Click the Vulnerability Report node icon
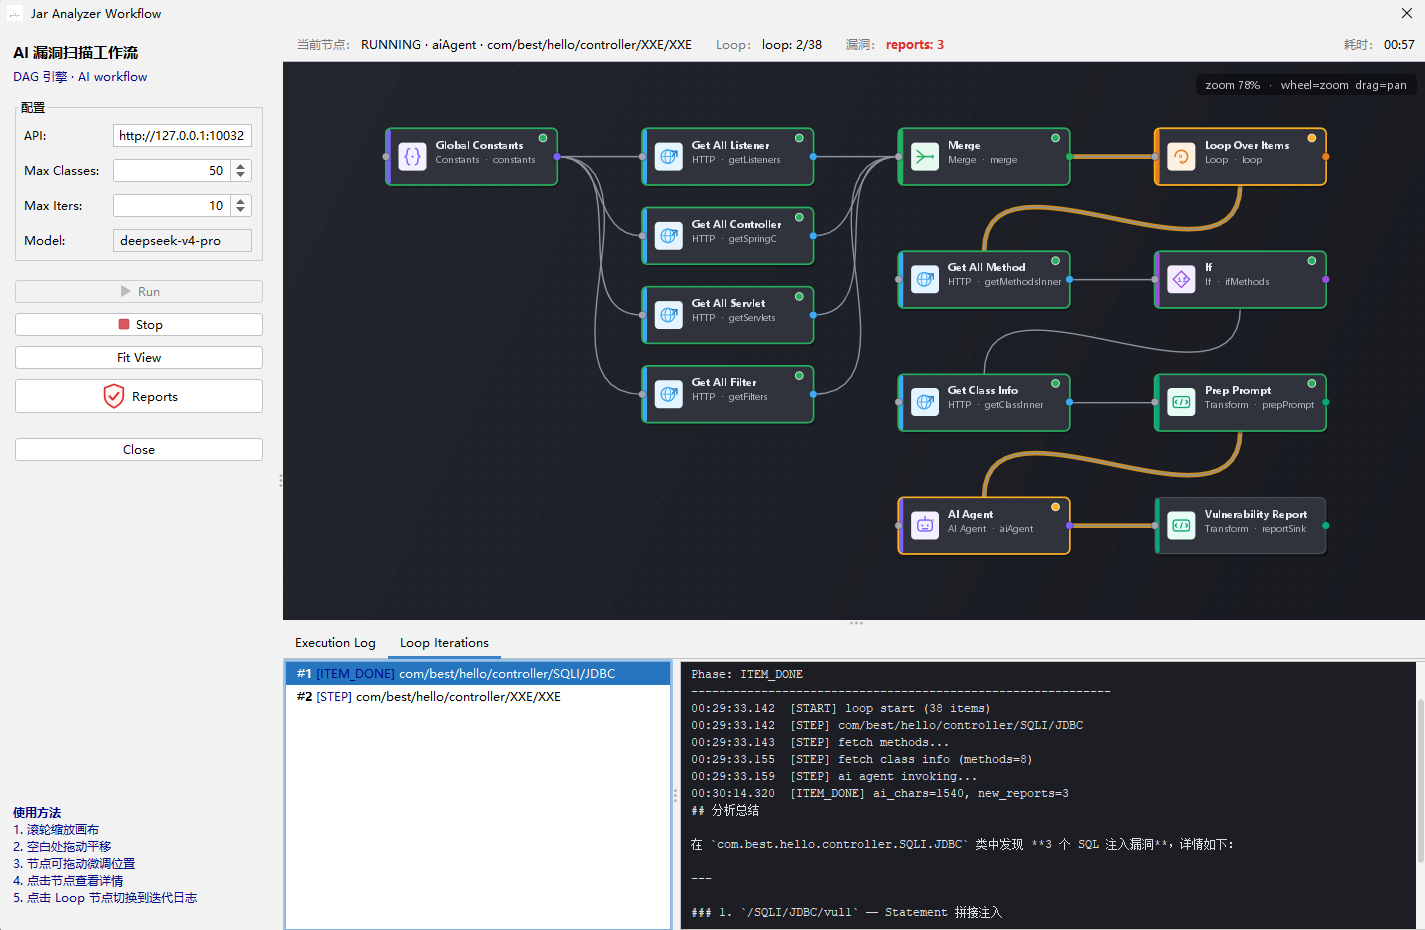 [1181, 526]
